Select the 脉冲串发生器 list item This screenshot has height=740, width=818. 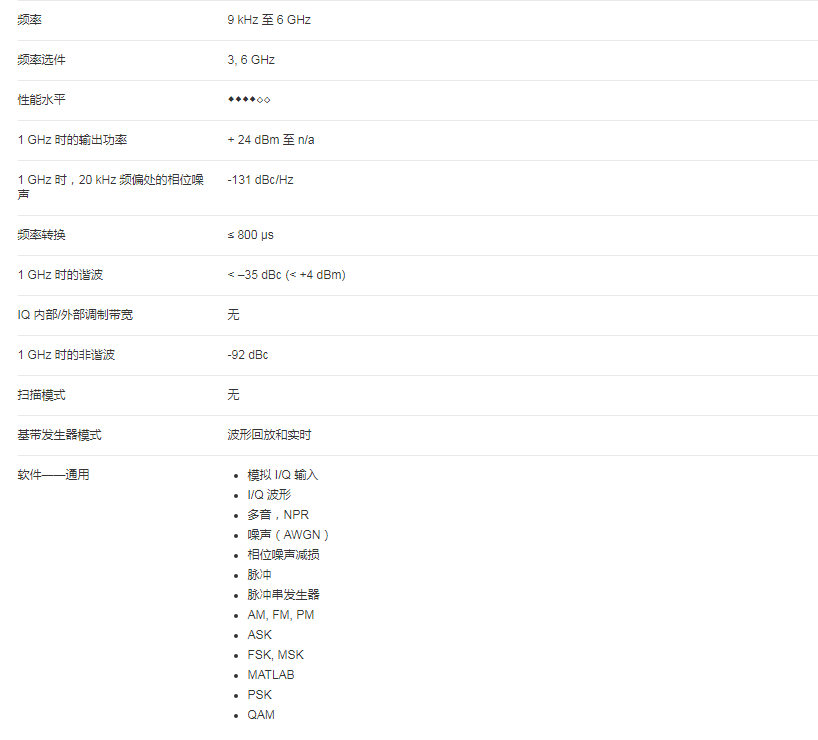[284, 595]
